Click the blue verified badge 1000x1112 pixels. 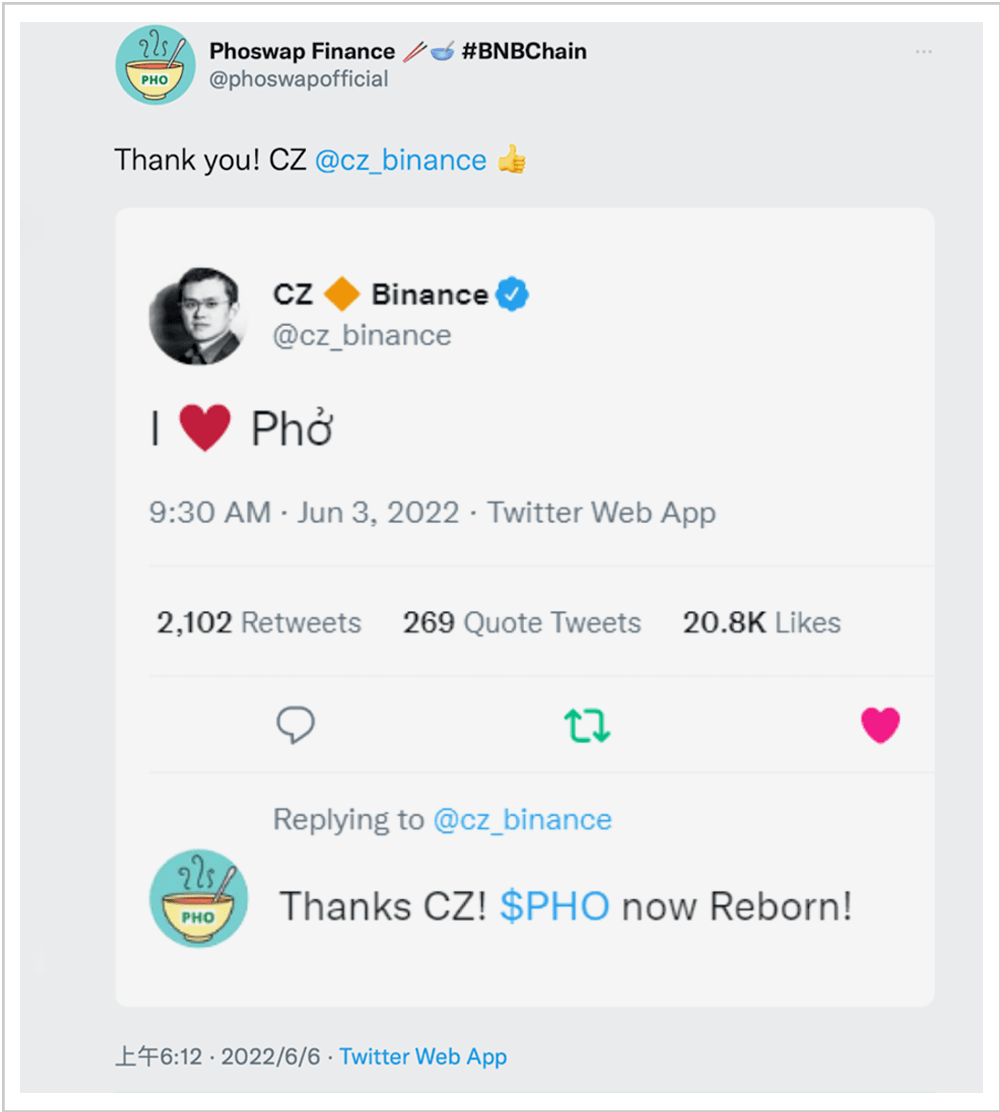[513, 295]
